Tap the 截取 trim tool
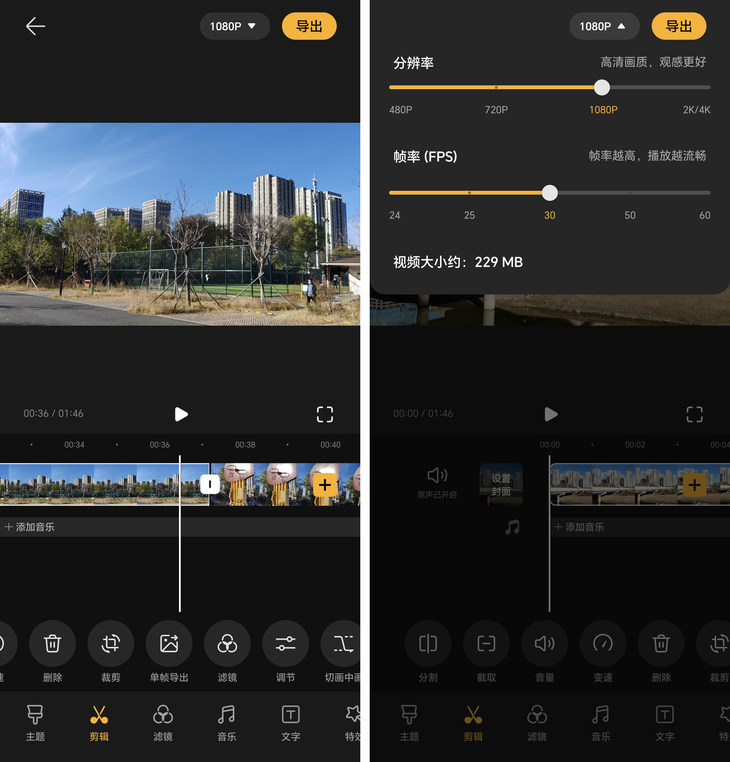Viewport: 730px width, 762px height. (486, 652)
